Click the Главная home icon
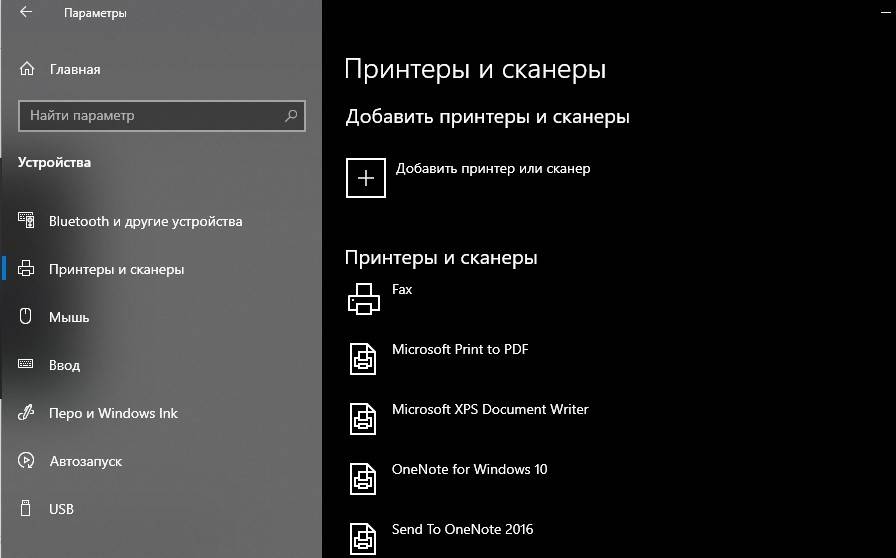896x558 pixels. click(x=27, y=70)
